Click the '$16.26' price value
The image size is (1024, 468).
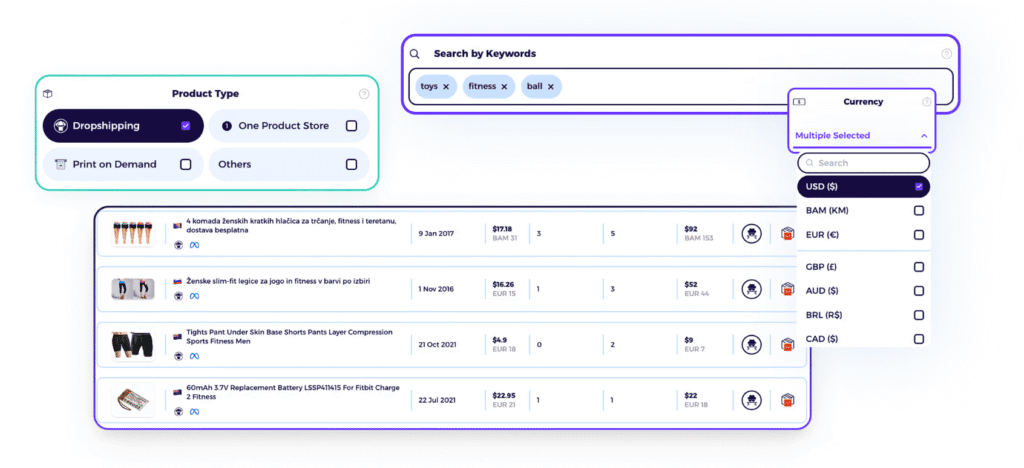[x=503, y=285]
